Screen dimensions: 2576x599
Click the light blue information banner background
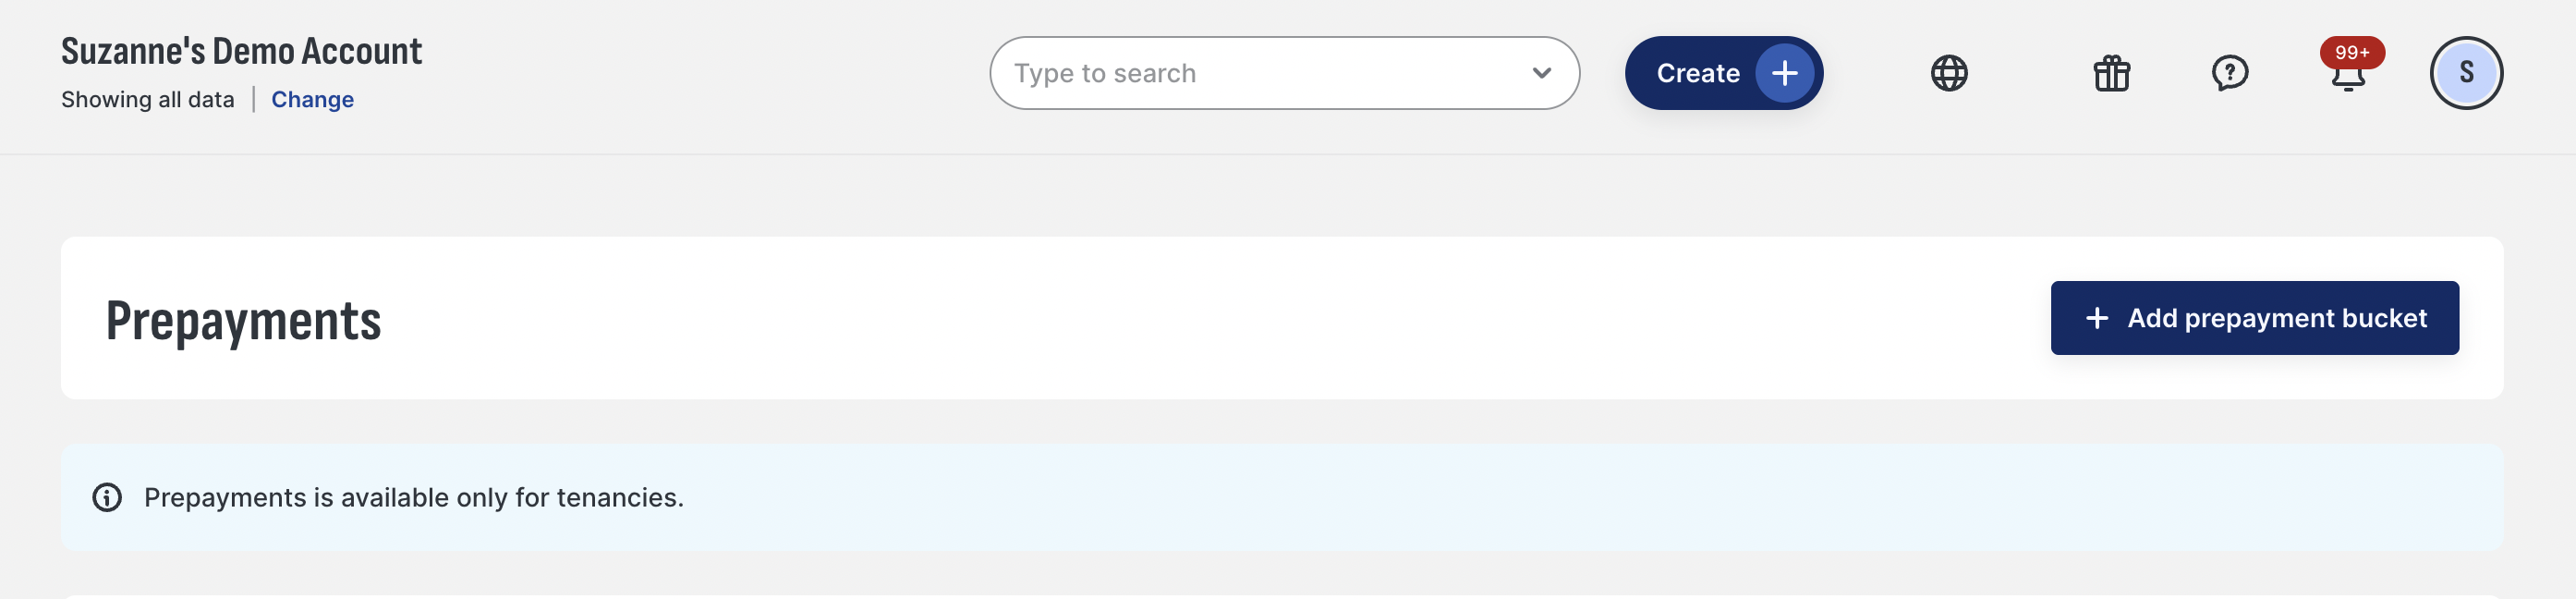point(1500,497)
